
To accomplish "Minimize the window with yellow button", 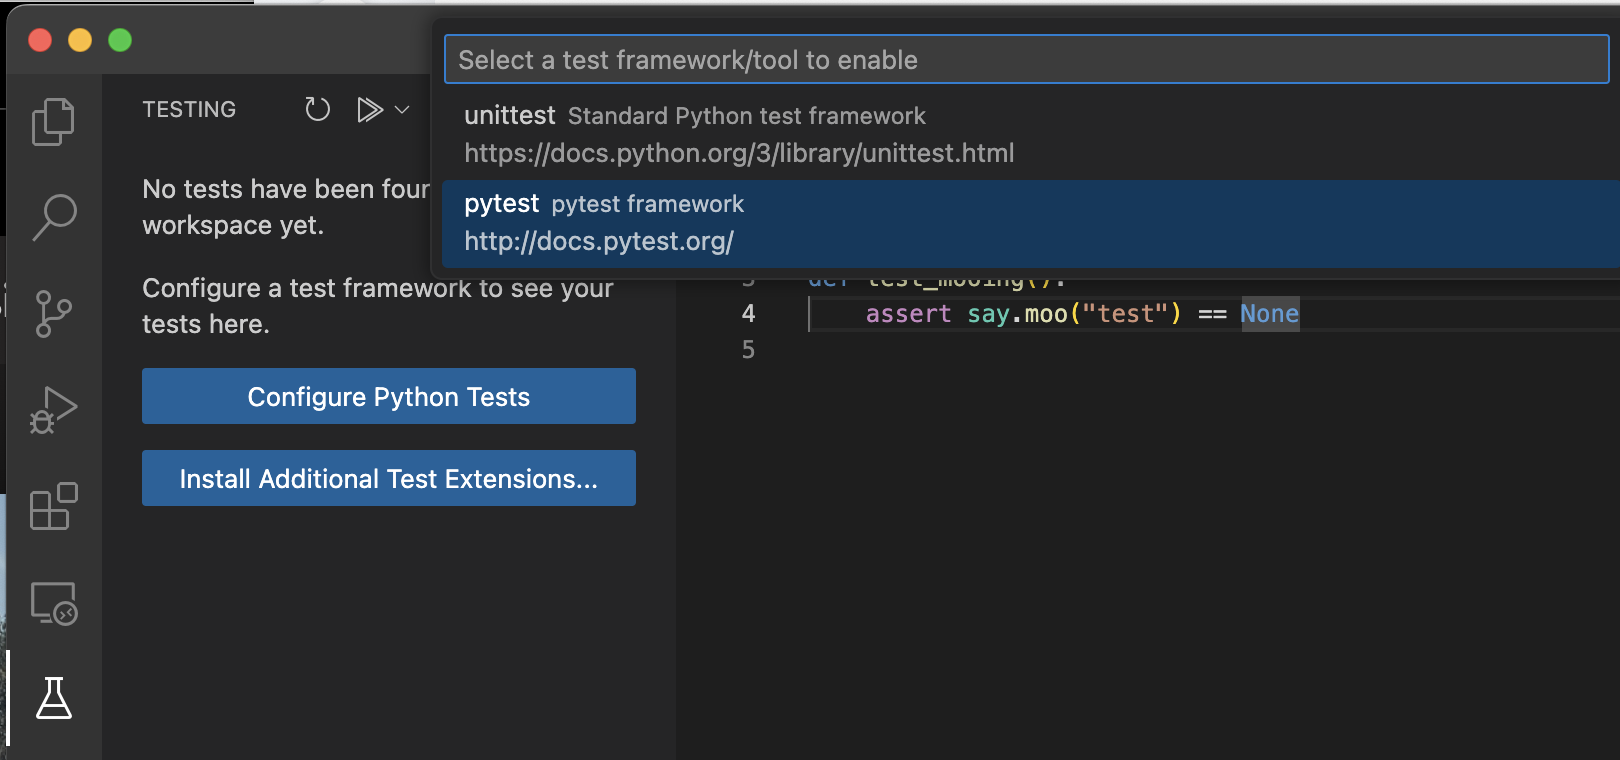I will pyautogui.click(x=80, y=40).
